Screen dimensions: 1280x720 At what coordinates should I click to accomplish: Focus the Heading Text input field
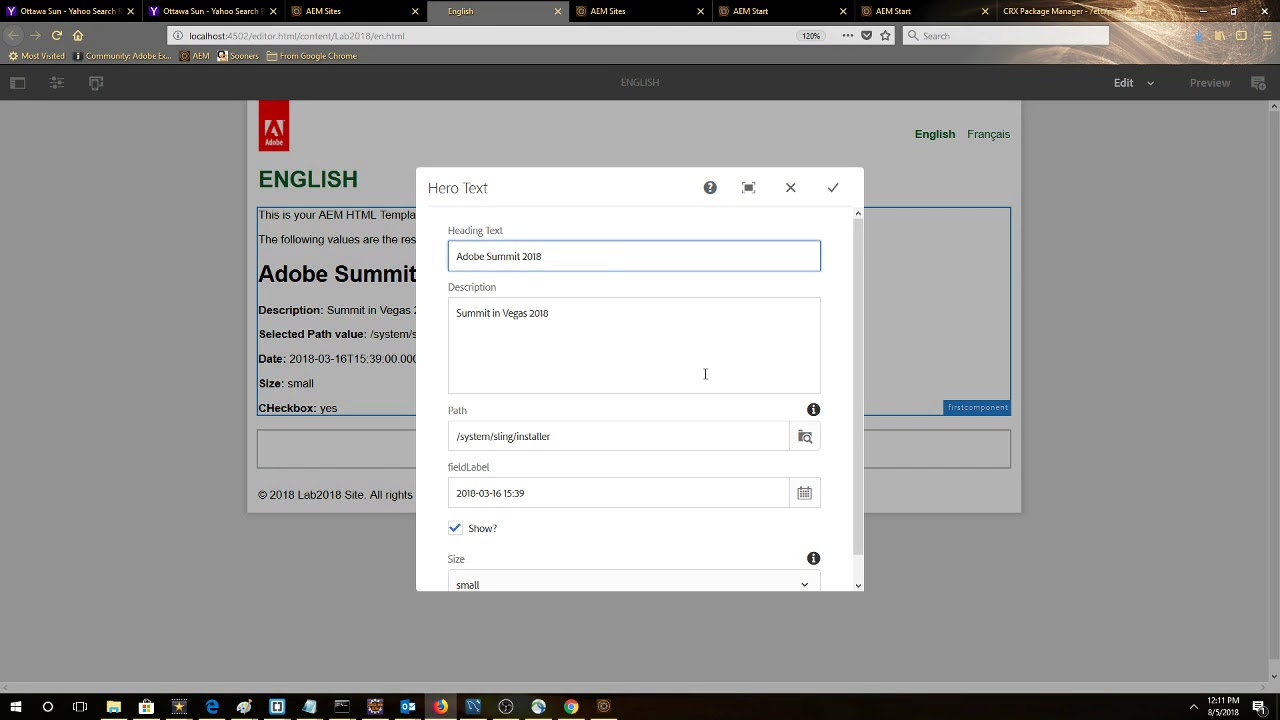(634, 256)
